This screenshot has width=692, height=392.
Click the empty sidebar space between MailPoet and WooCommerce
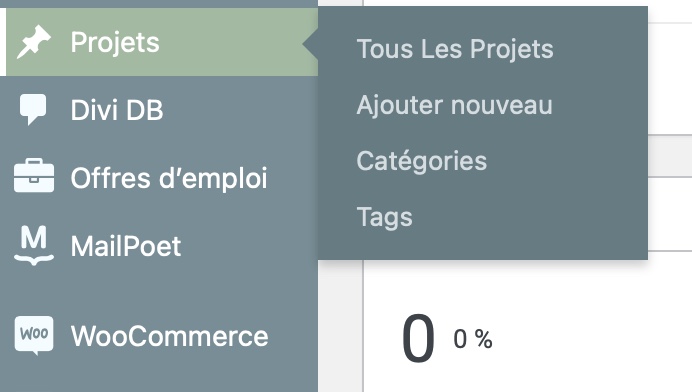[159, 290]
